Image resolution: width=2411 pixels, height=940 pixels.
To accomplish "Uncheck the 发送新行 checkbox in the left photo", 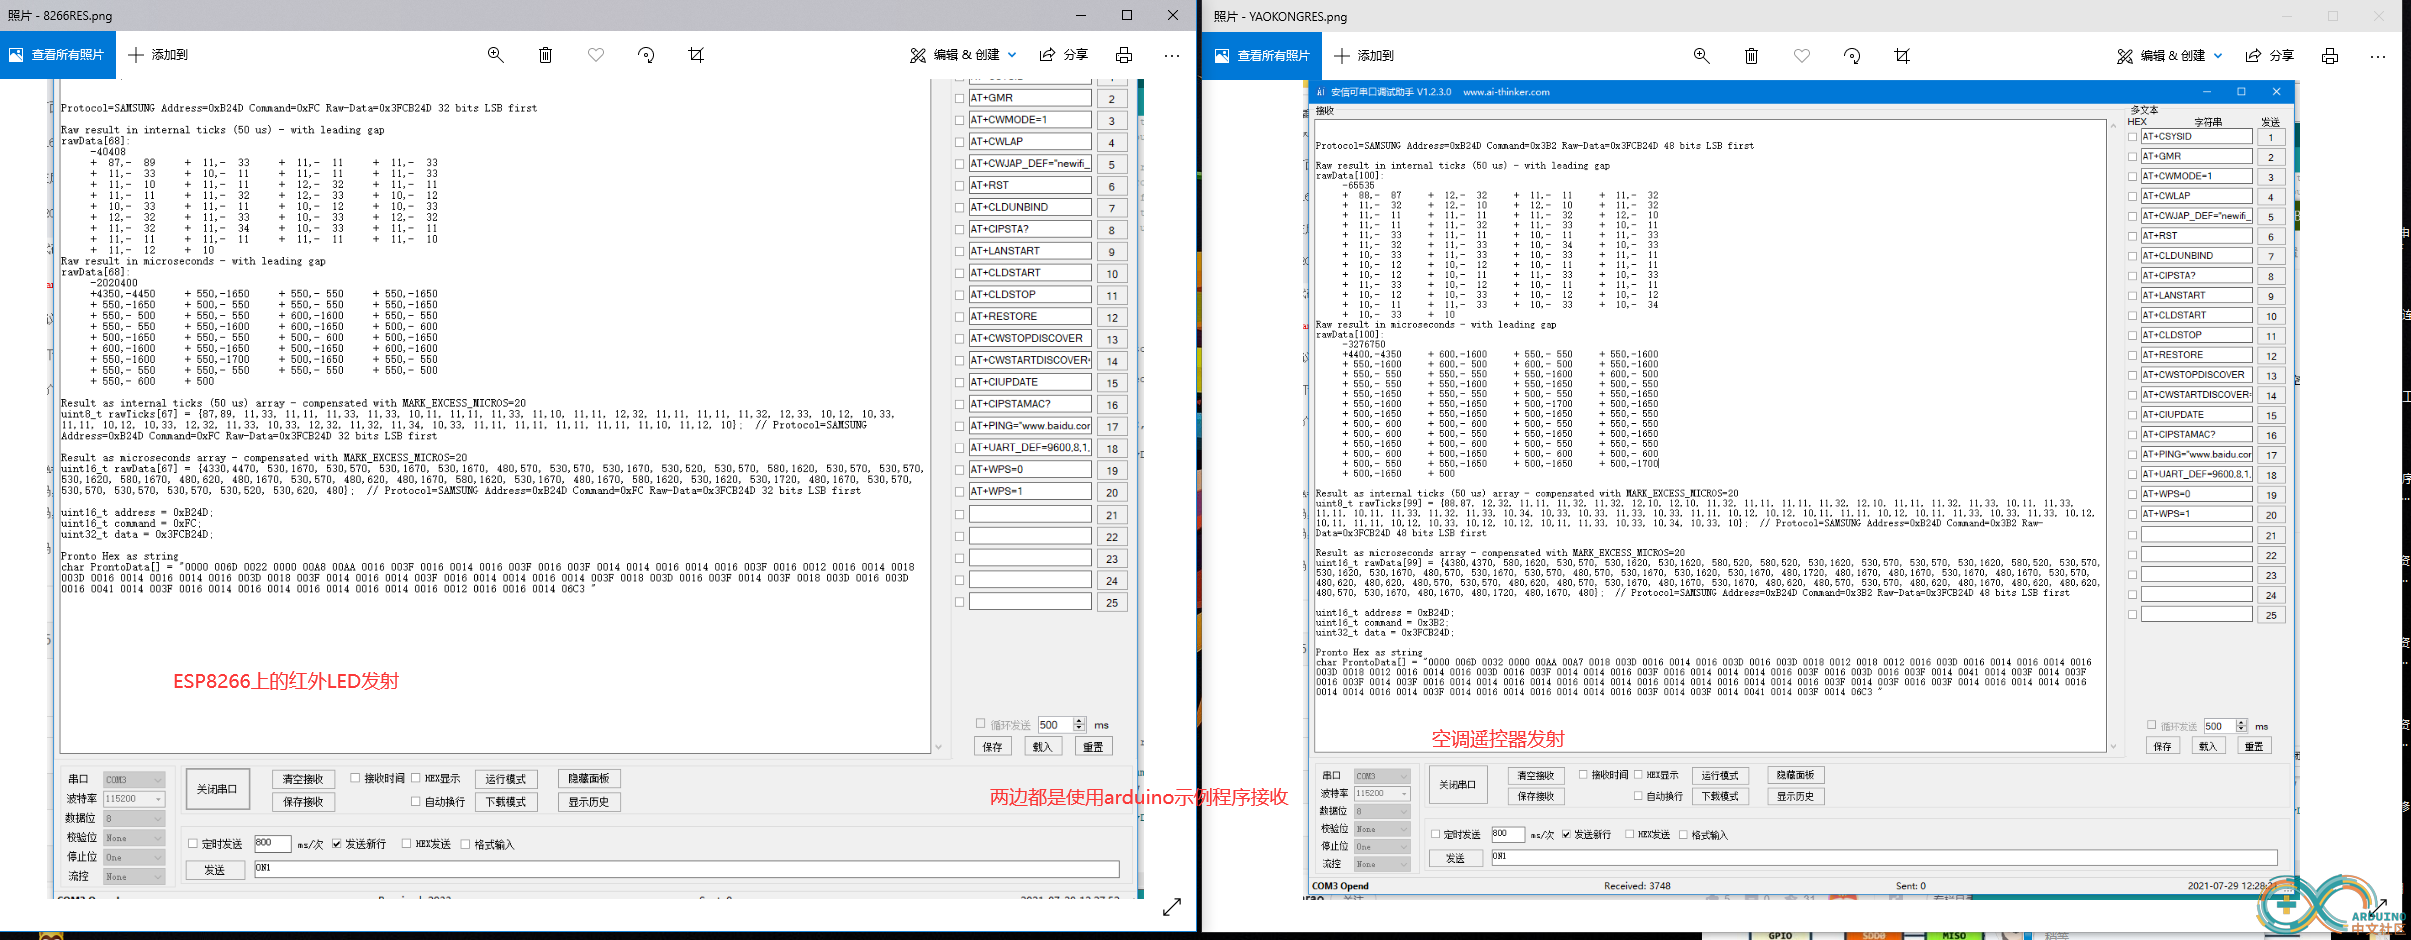I will tap(337, 844).
